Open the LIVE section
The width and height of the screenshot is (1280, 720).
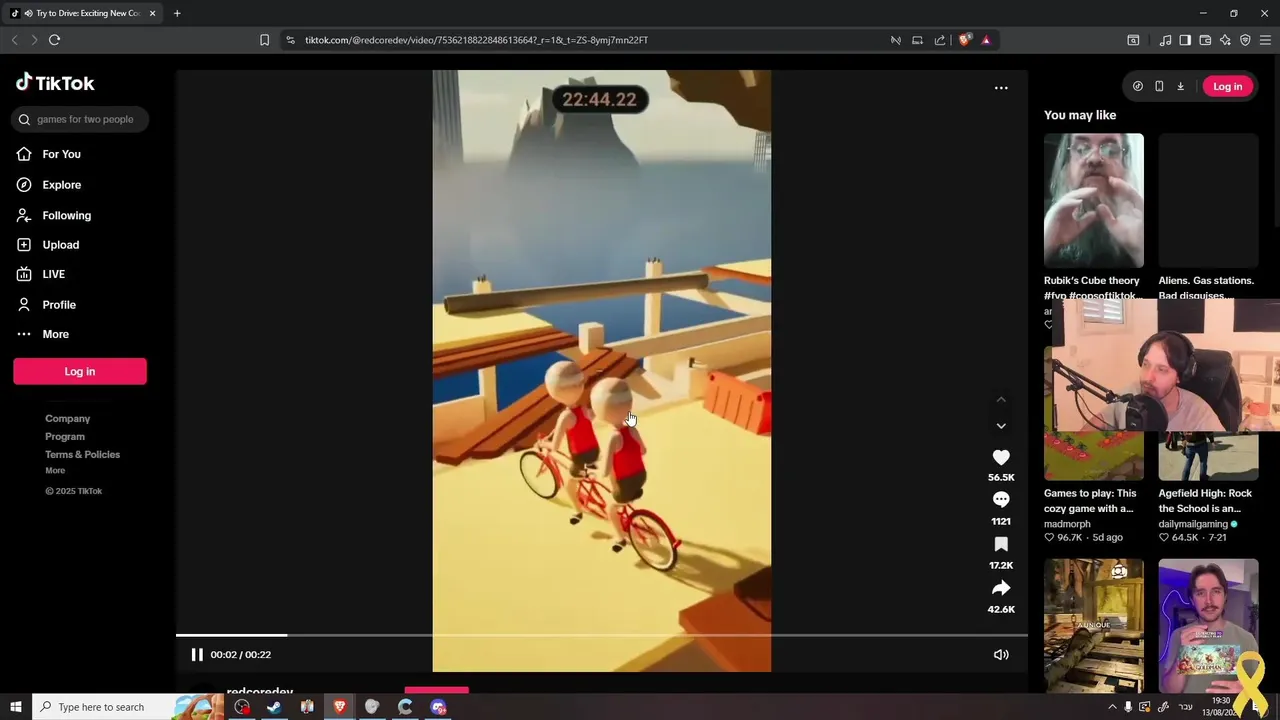pyautogui.click(x=41, y=274)
